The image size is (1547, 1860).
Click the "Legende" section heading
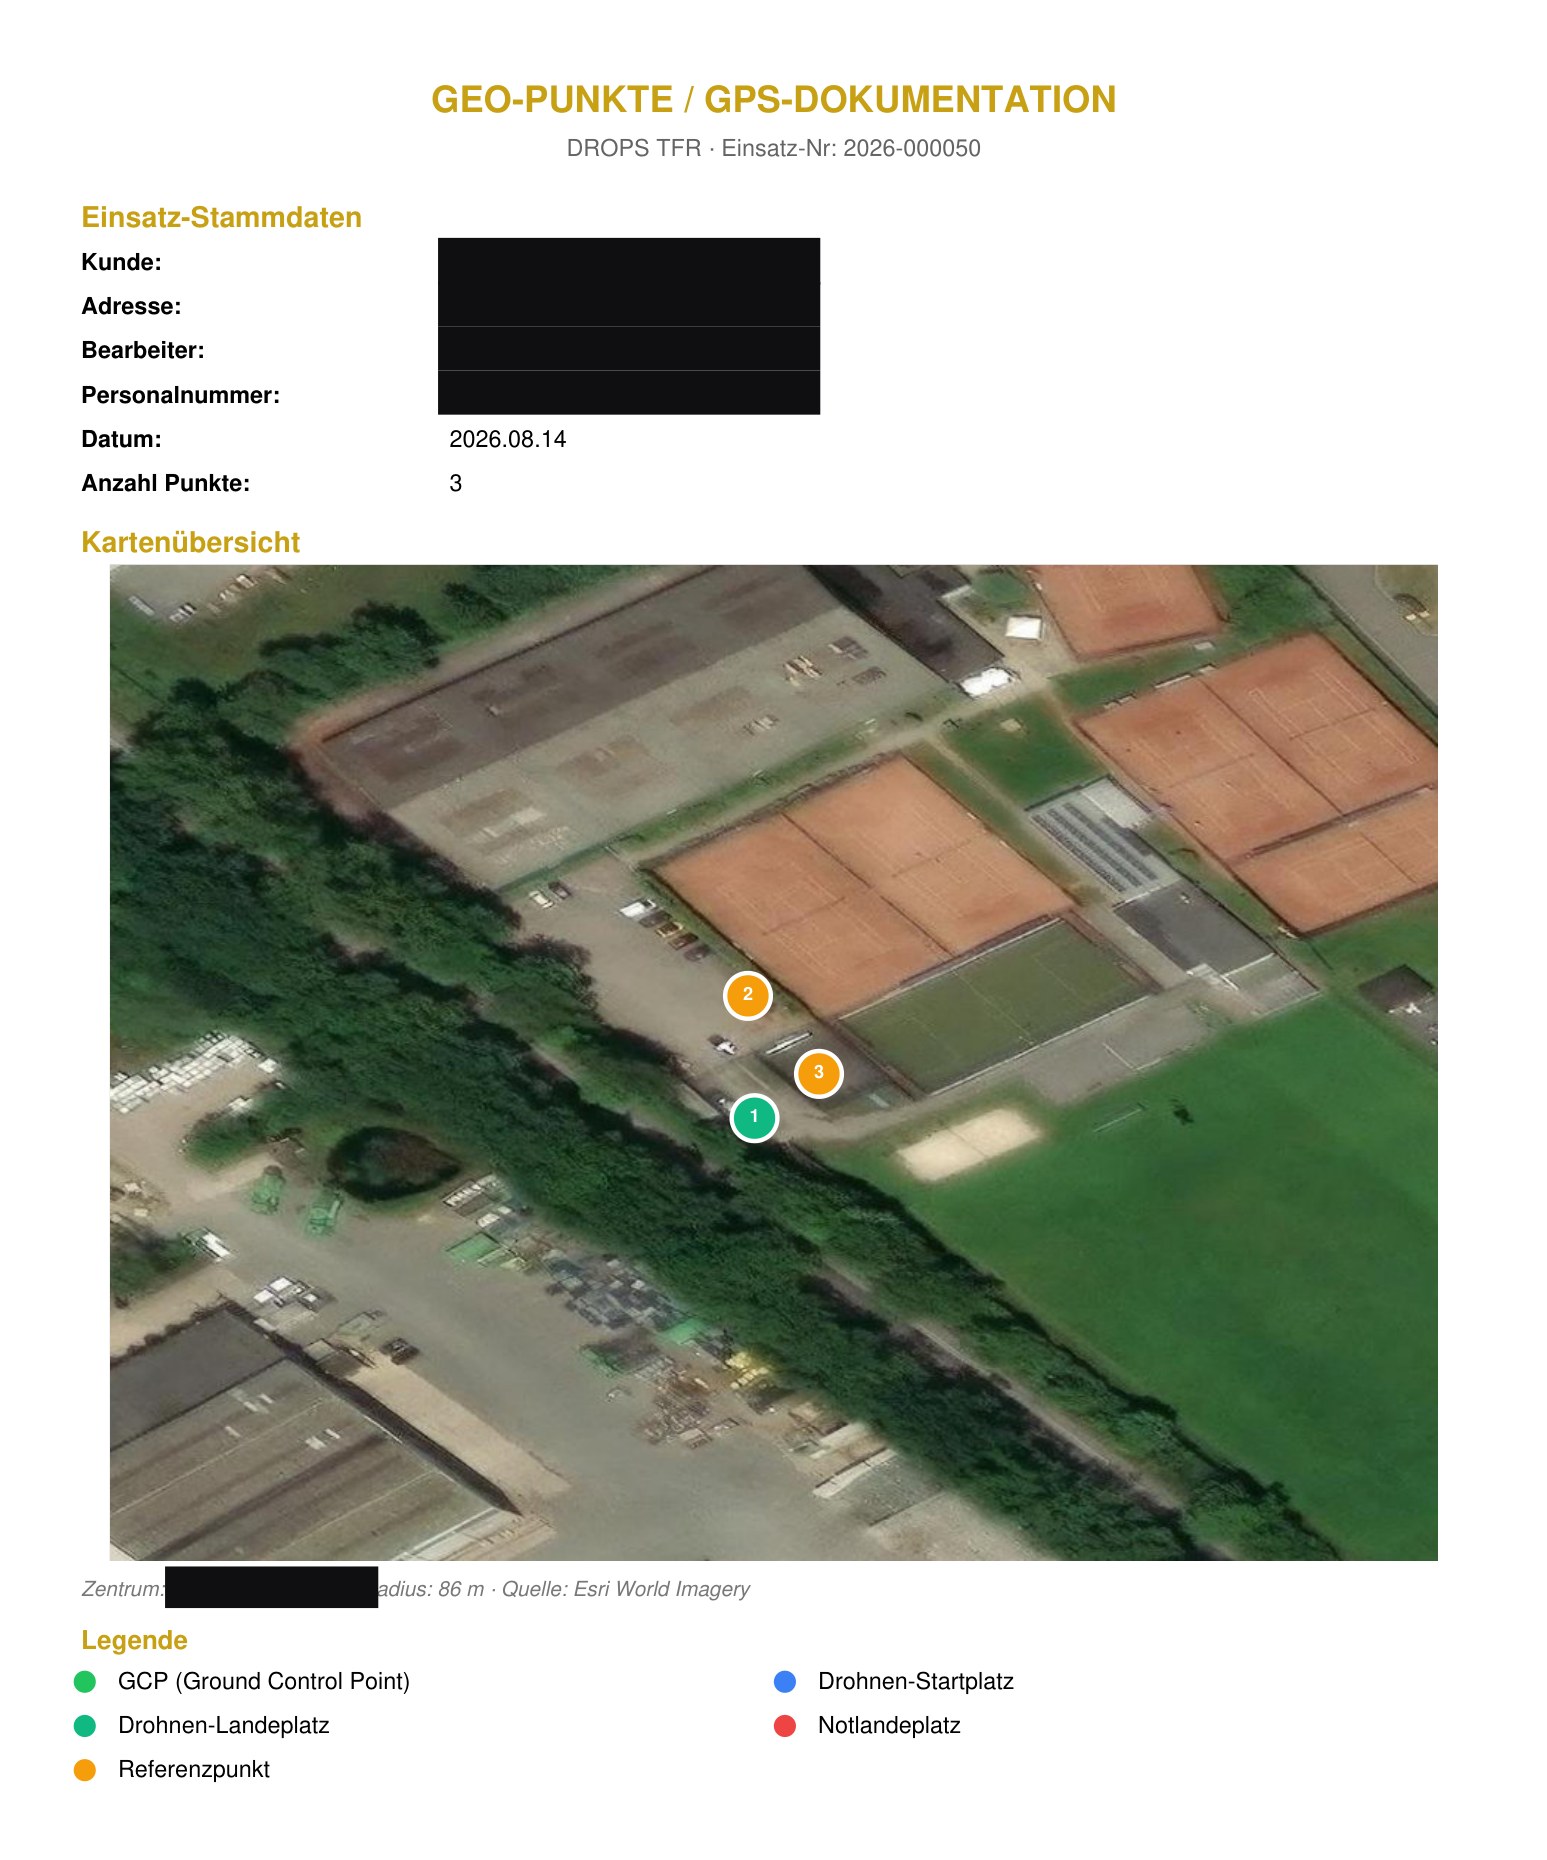point(134,1640)
